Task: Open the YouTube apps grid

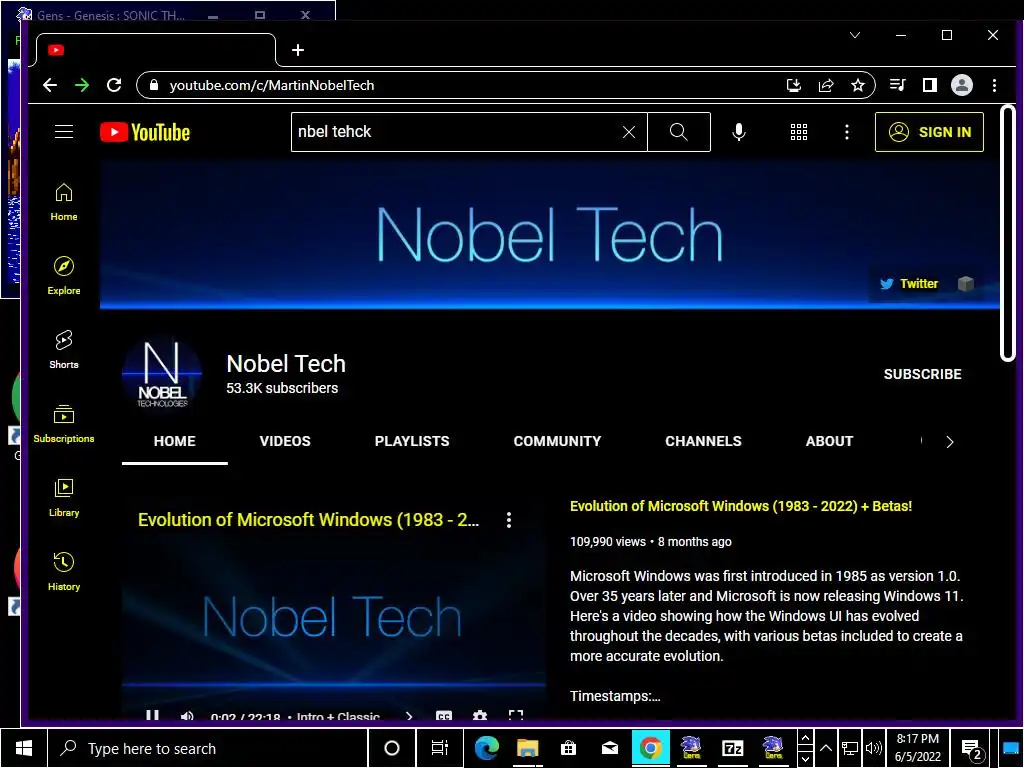Action: tap(799, 132)
